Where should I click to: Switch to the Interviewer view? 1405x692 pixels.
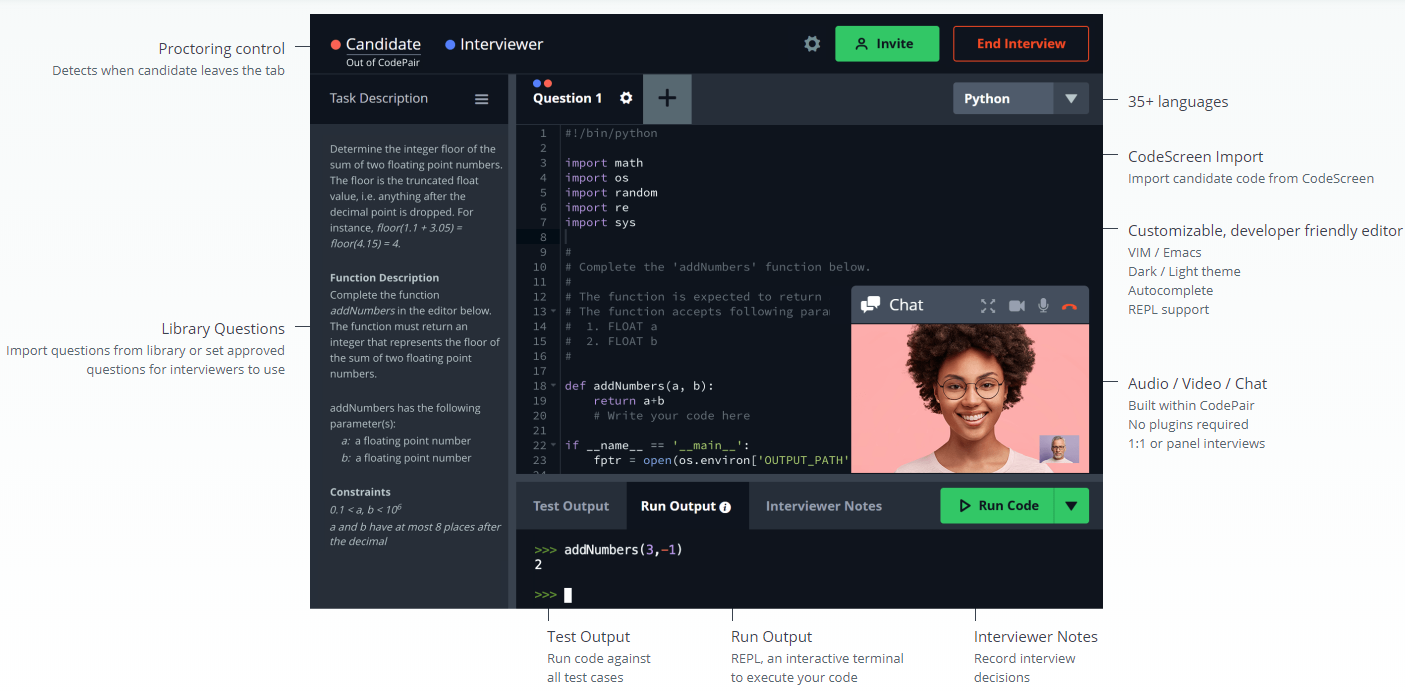(x=501, y=44)
